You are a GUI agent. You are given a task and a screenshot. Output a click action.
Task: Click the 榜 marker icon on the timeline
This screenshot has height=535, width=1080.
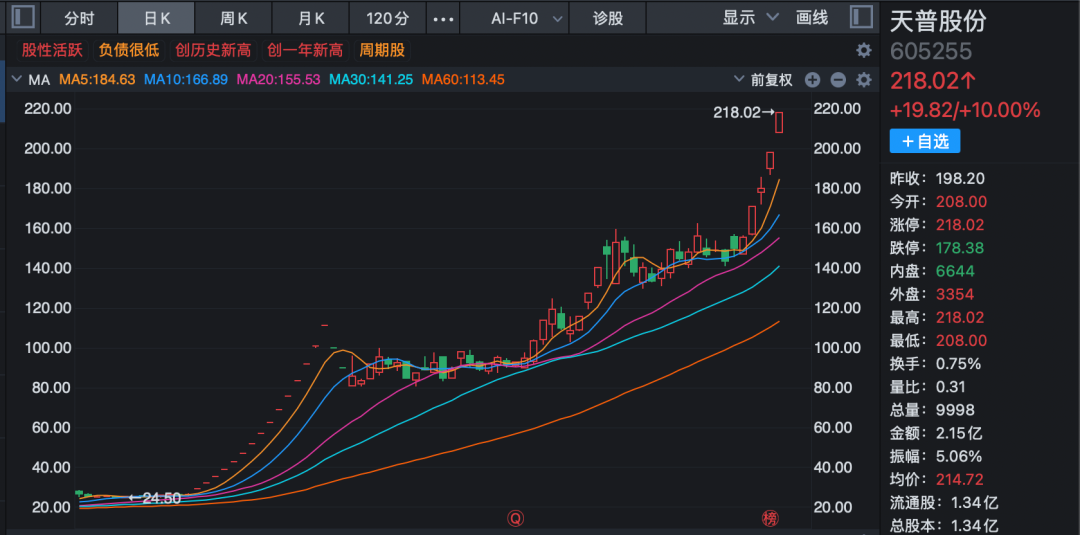coord(770,518)
